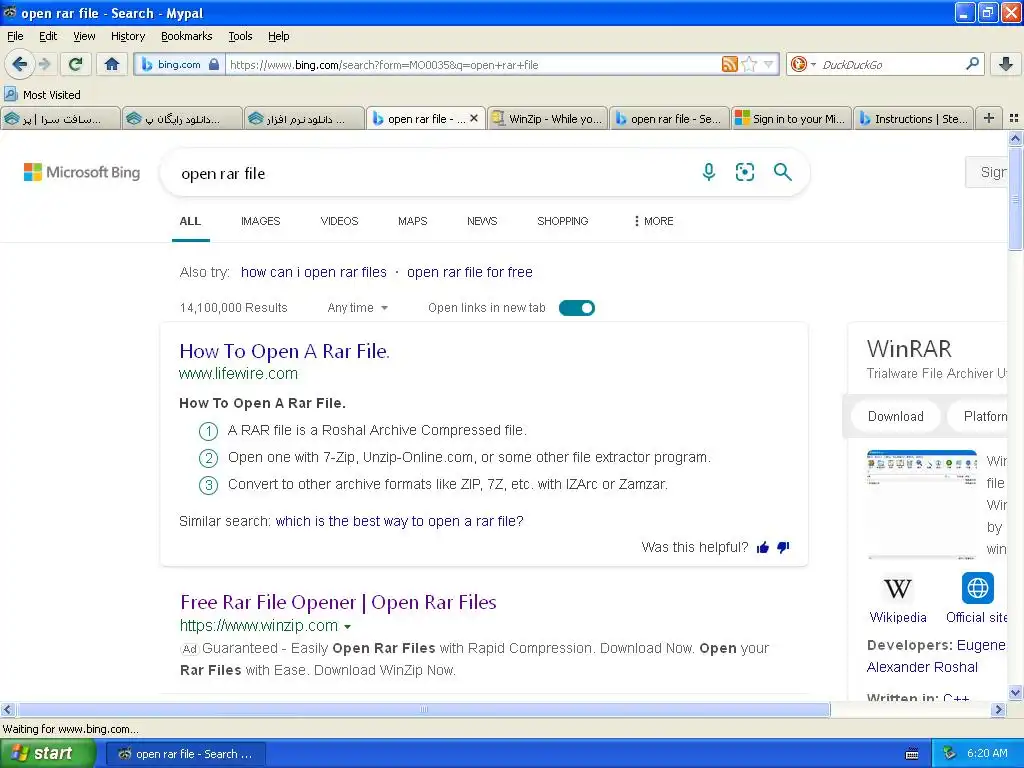
Task: Toggle Open links in new tab switch
Action: pyautogui.click(x=577, y=308)
